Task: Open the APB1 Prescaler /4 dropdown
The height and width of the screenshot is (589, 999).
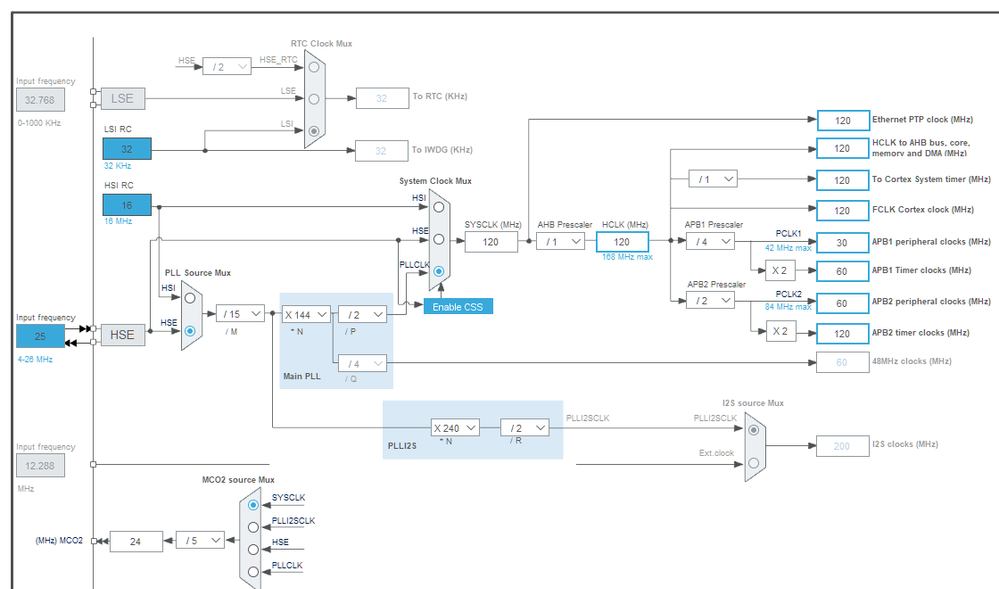Action: click(x=710, y=242)
